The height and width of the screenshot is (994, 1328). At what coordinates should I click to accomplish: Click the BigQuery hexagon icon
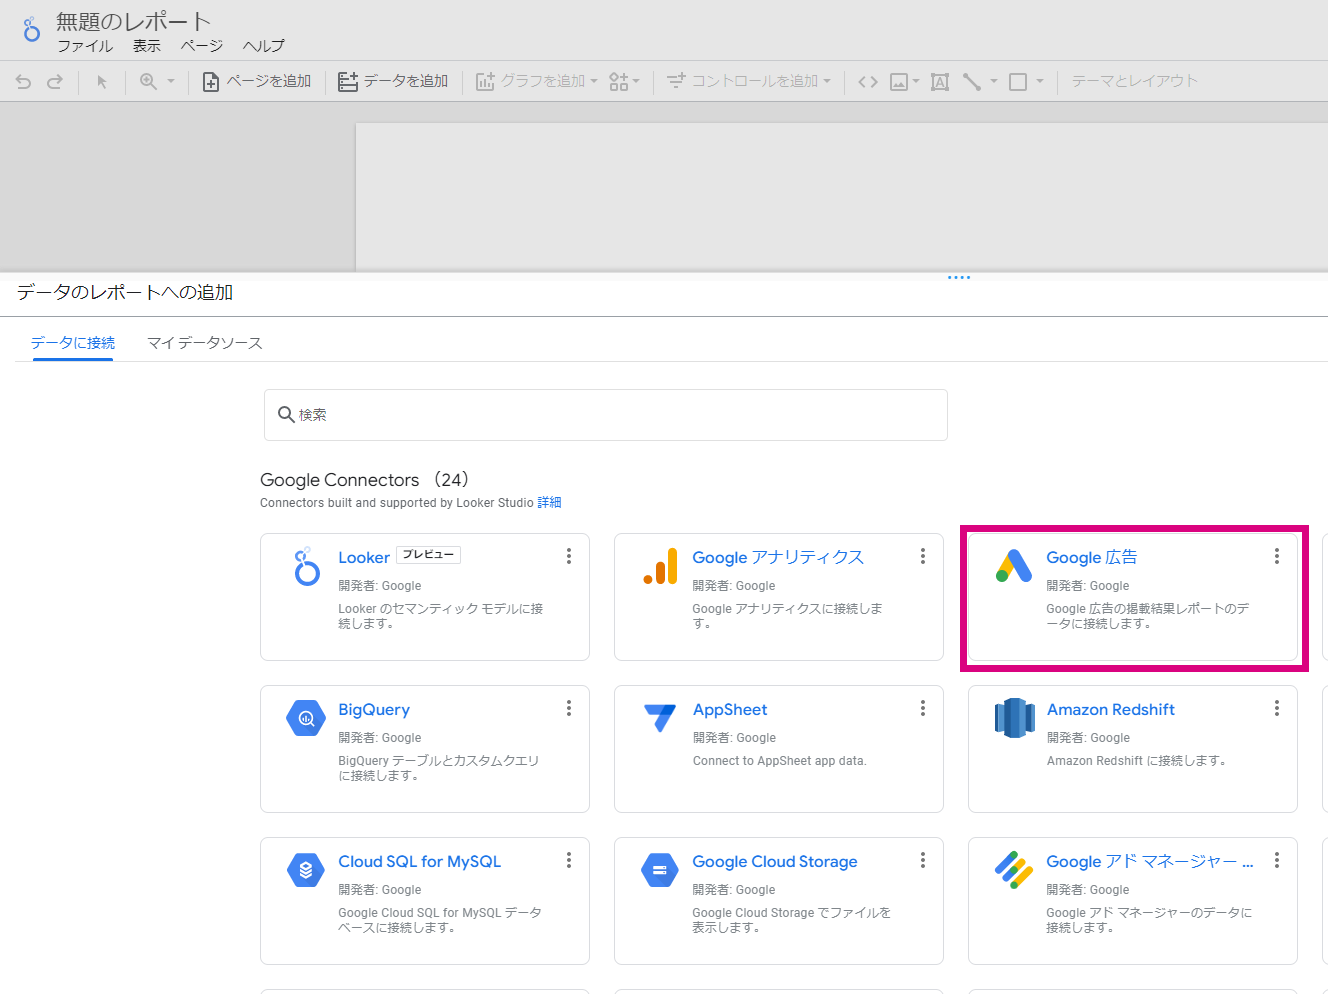(306, 718)
